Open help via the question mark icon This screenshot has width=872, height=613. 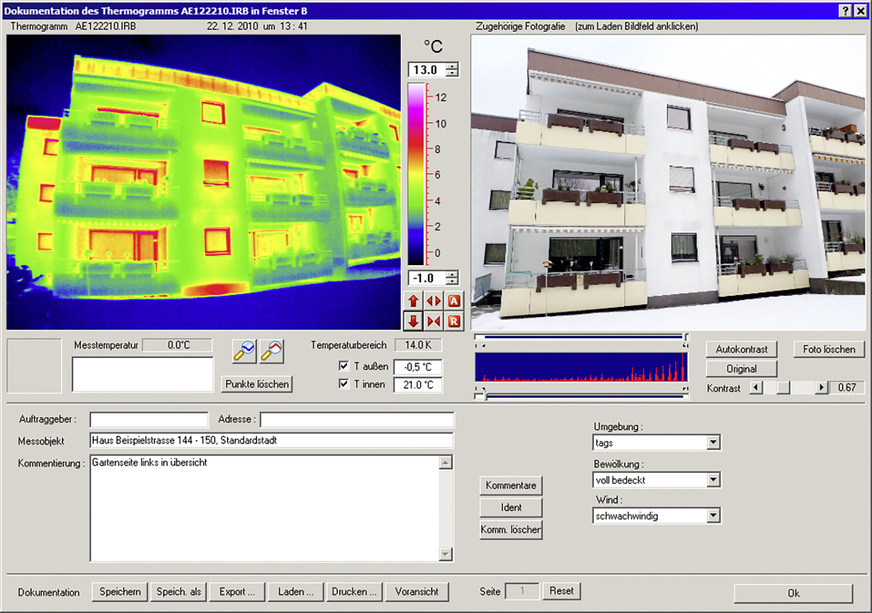tap(847, 10)
